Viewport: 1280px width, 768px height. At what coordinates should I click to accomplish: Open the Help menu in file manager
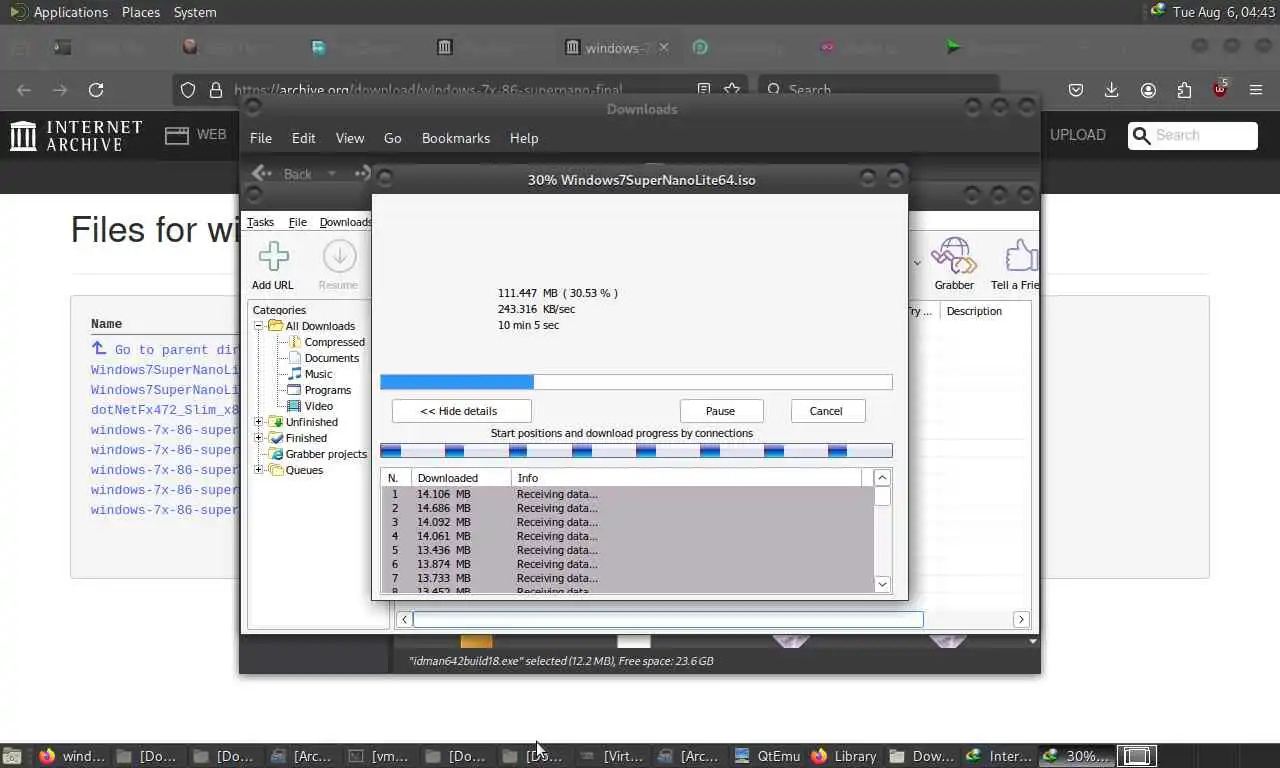pyautogui.click(x=523, y=138)
